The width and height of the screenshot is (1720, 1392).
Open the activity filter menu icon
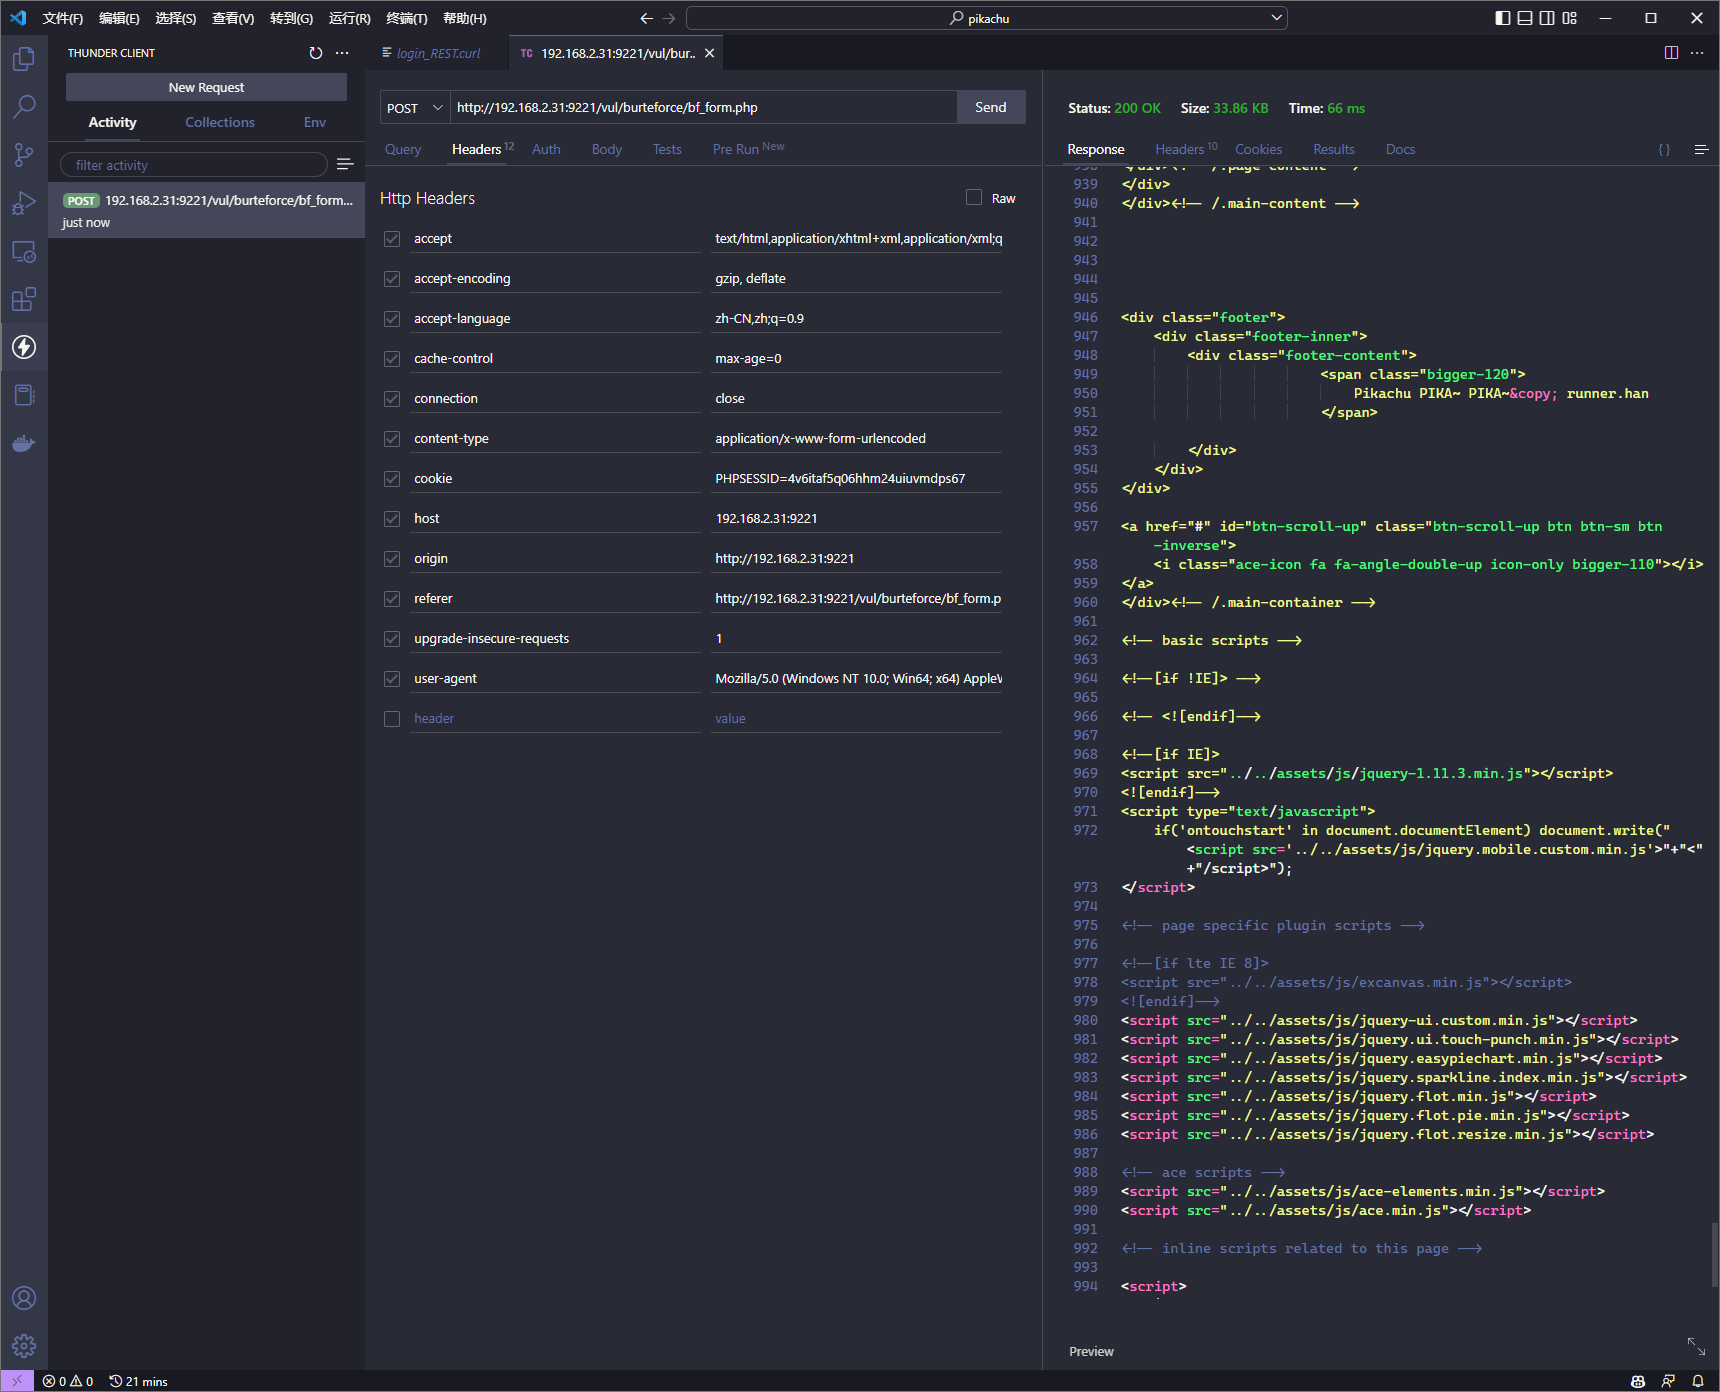click(x=345, y=164)
